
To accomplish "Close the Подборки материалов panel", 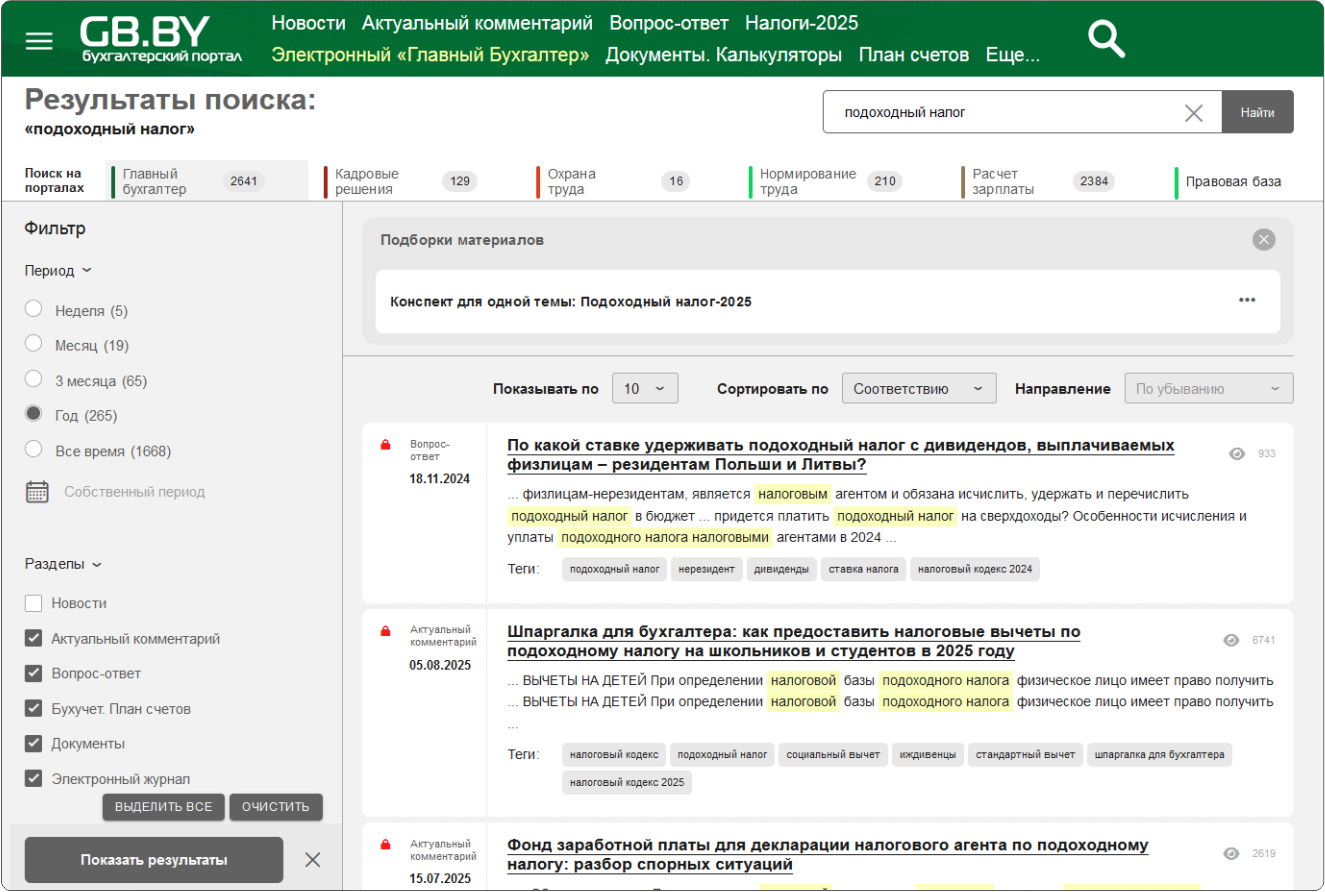I will (1264, 240).
